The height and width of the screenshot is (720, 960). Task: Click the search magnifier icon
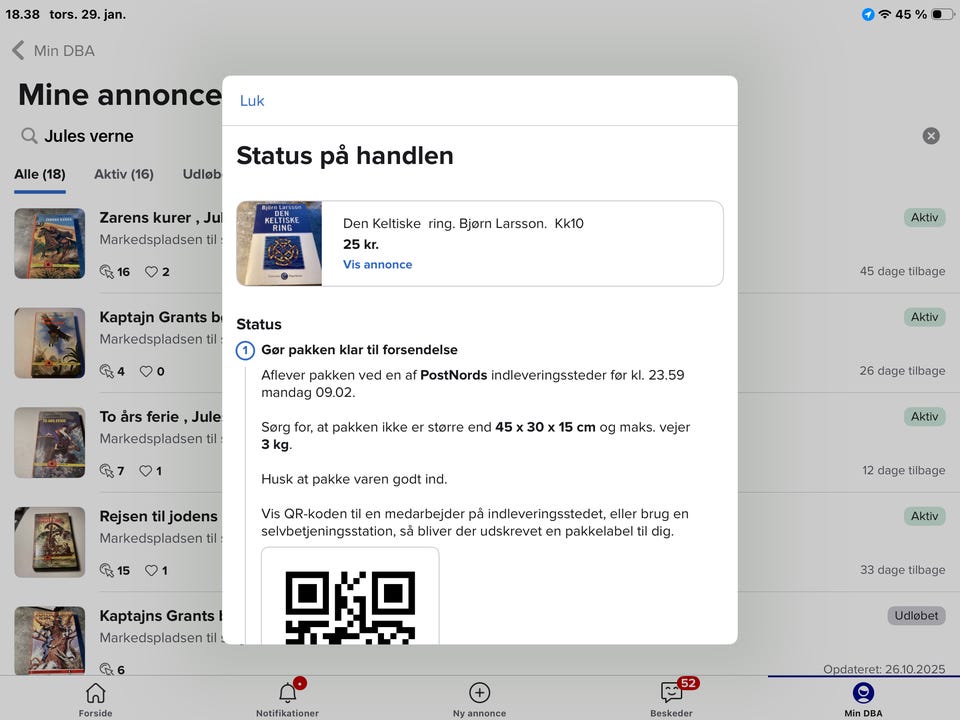pos(29,135)
